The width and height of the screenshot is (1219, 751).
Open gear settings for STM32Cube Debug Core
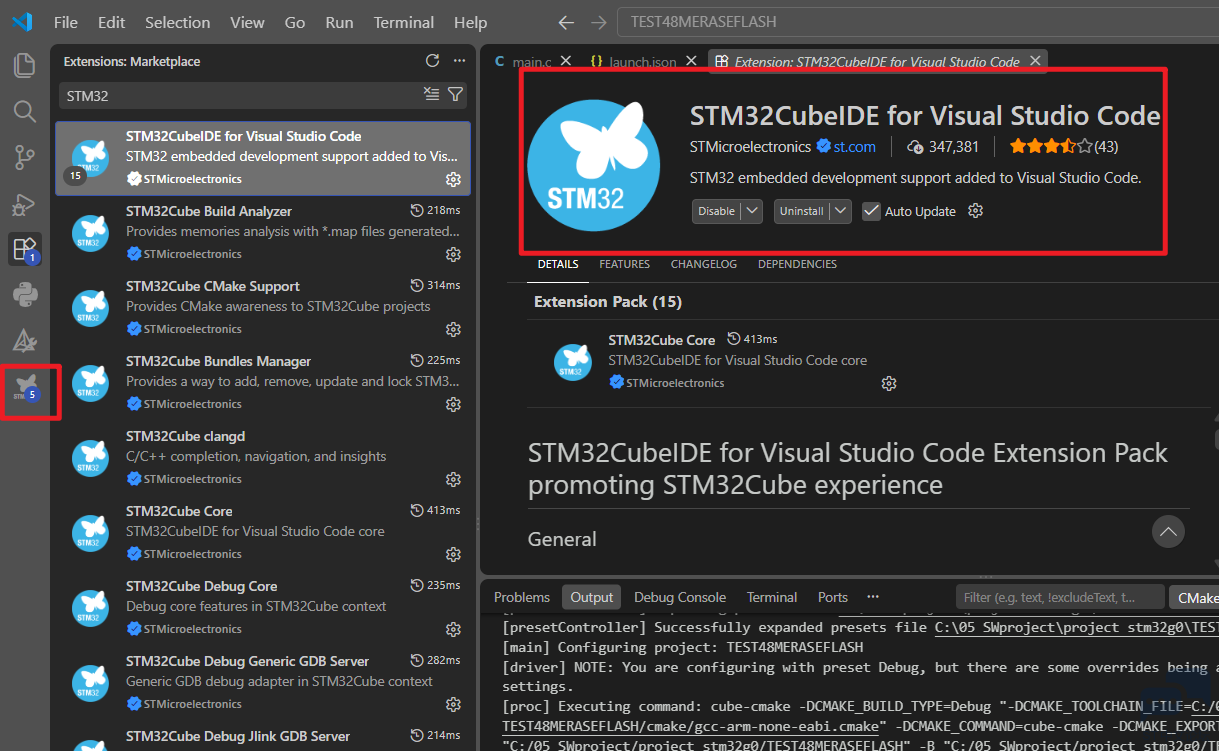click(x=453, y=629)
